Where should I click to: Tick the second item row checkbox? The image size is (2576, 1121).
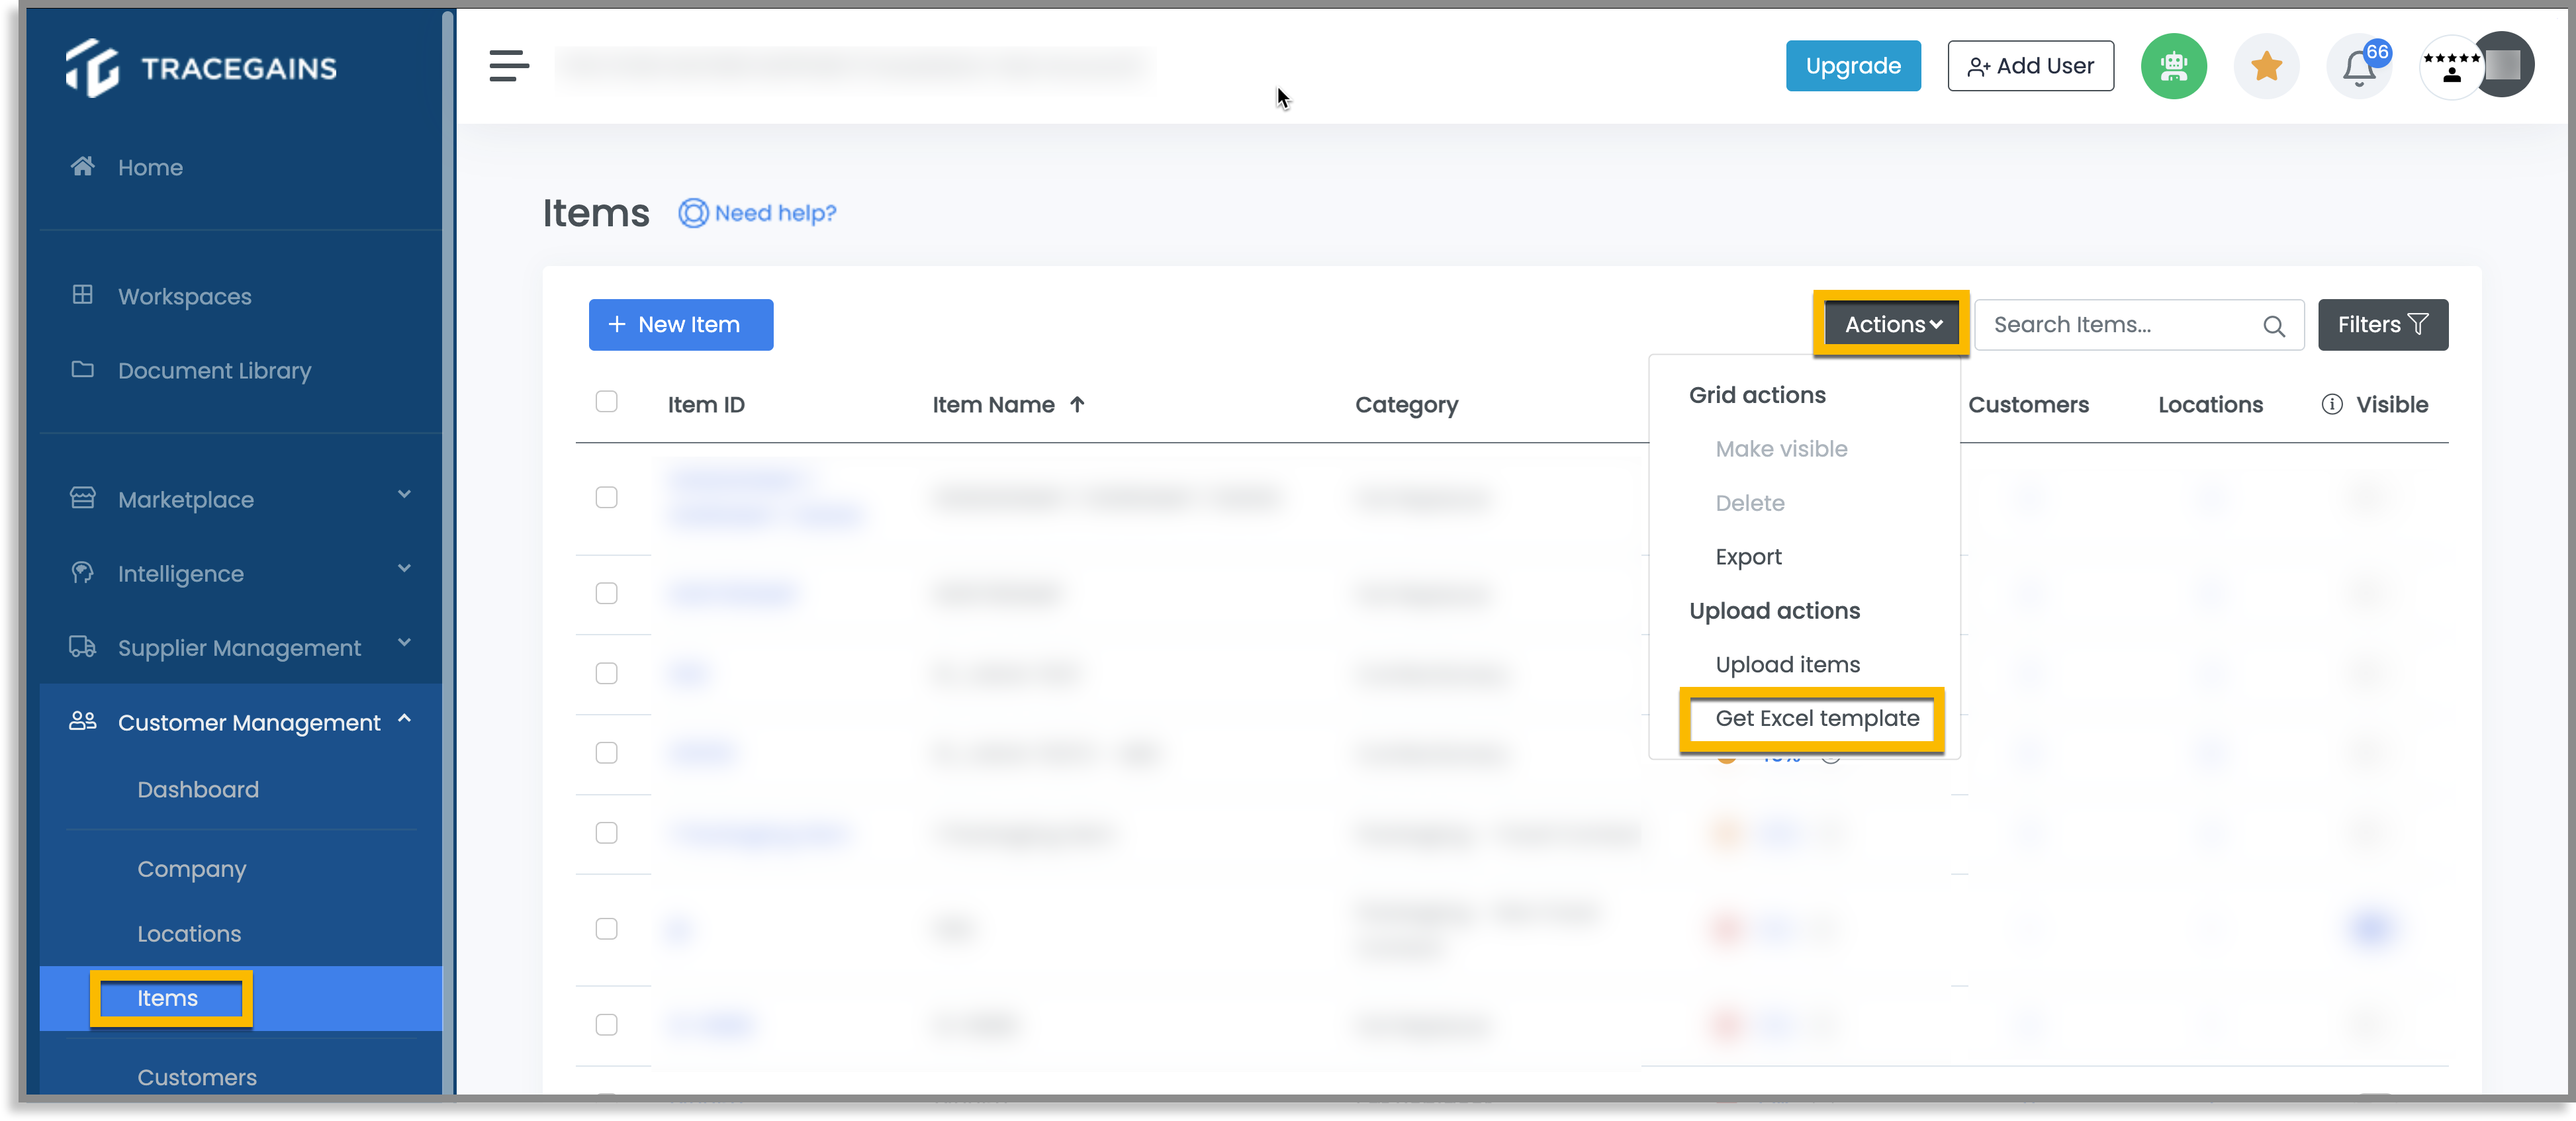606,594
